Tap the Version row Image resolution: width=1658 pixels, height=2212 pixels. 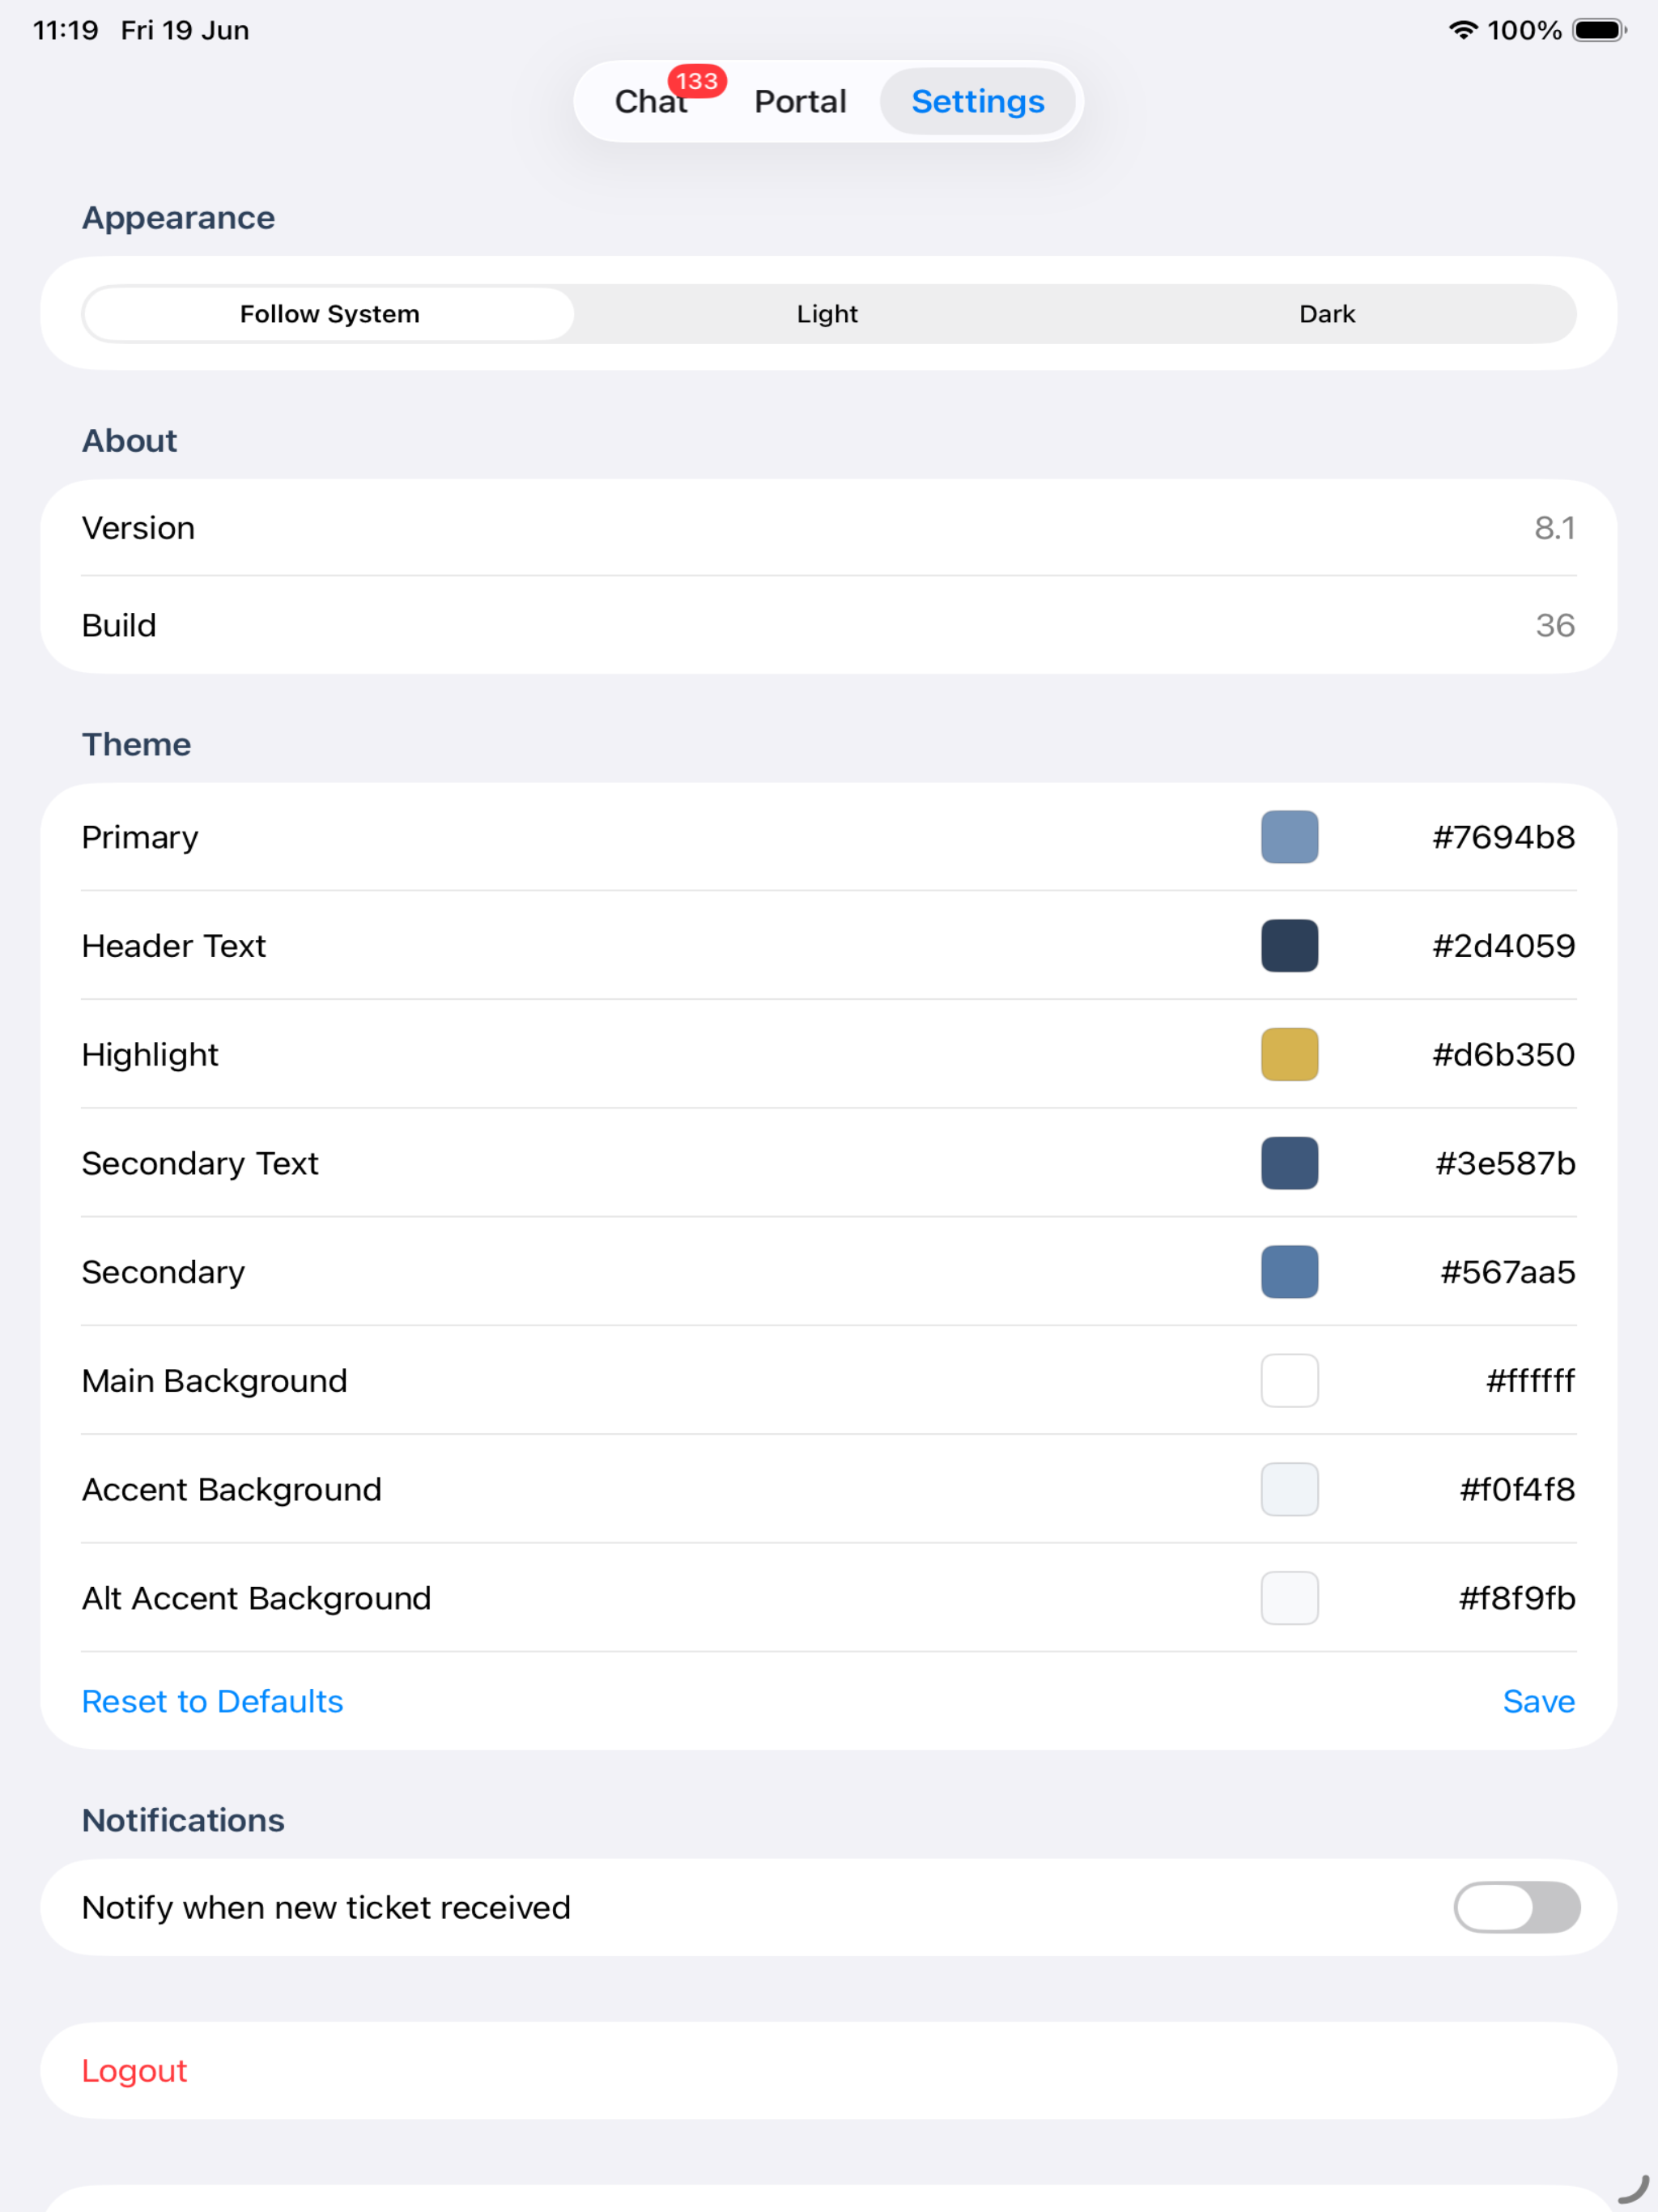(828, 528)
